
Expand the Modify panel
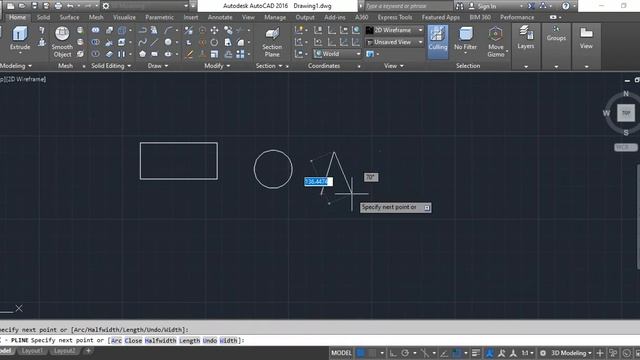click(x=218, y=66)
